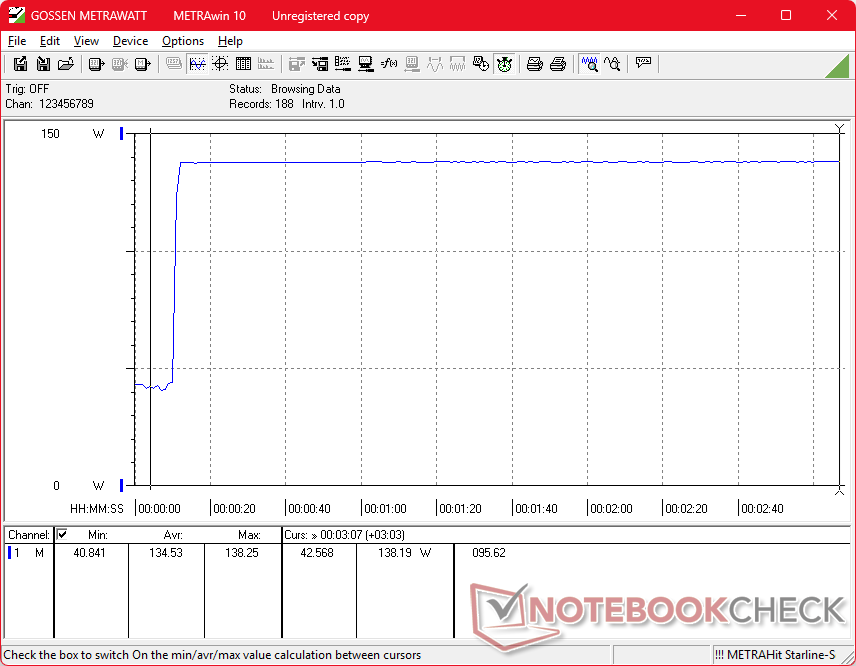Viewport: 856px width, 666px height.
Task: Select the Y-t waveform chart view icon
Action: point(197,64)
